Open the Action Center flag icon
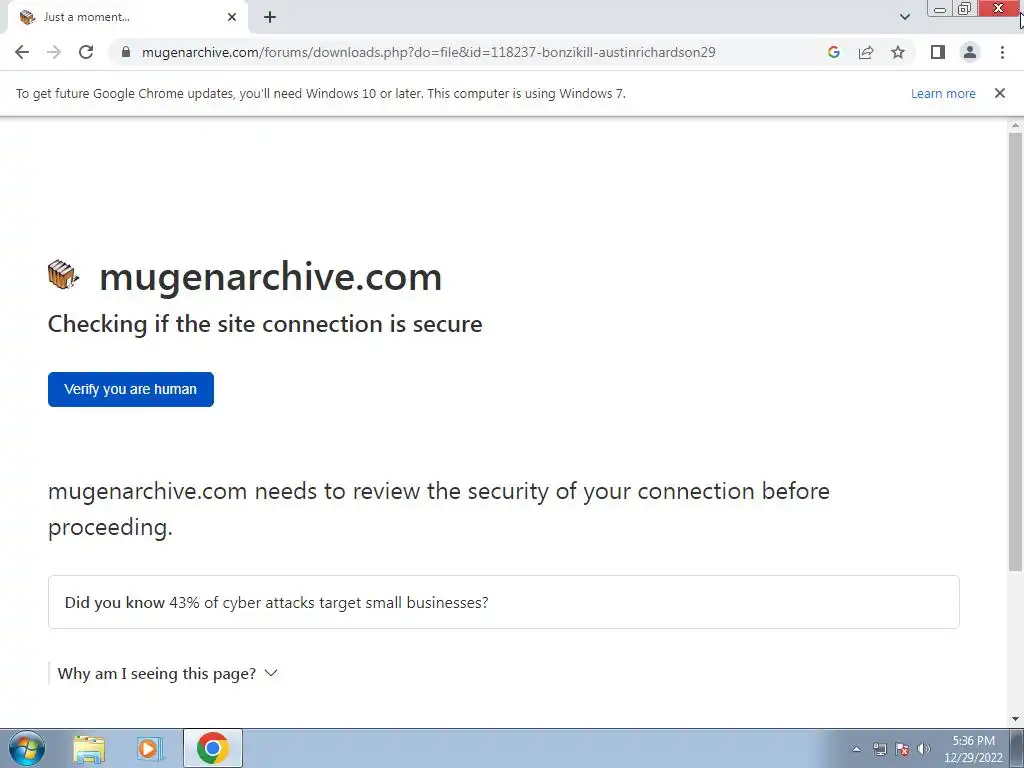This screenshot has height=768, width=1024. pyautogui.click(x=902, y=749)
